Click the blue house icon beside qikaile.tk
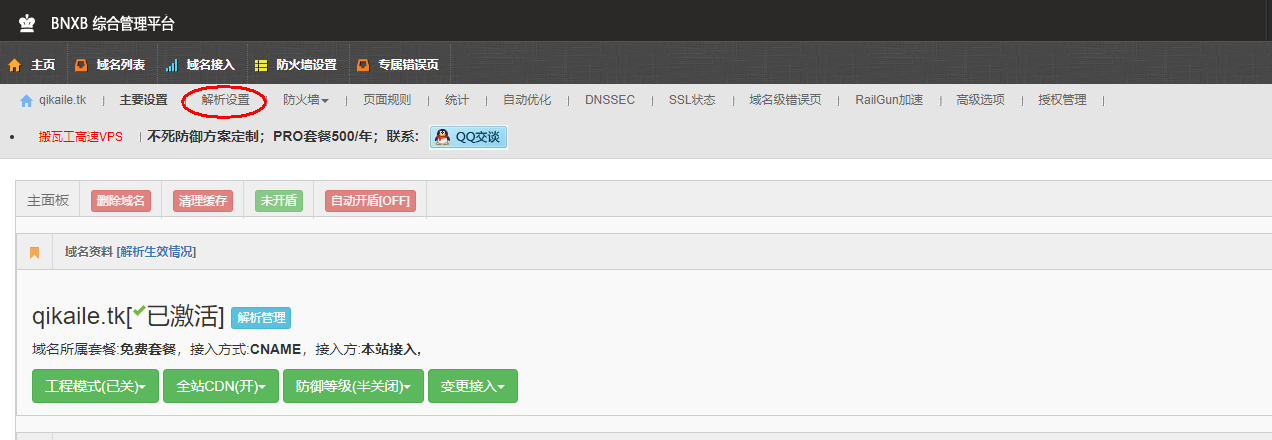The width and height of the screenshot is (1272, 440). click(x=26, y=100)
